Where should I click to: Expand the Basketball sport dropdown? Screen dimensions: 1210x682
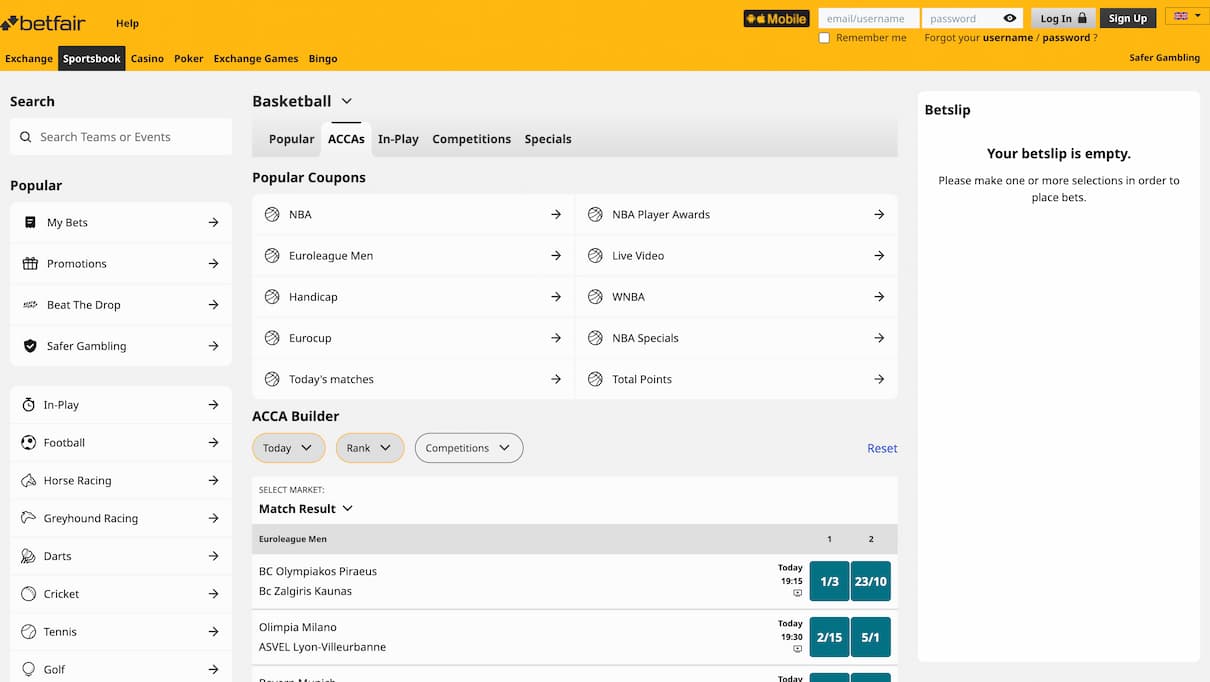point(346,101)
